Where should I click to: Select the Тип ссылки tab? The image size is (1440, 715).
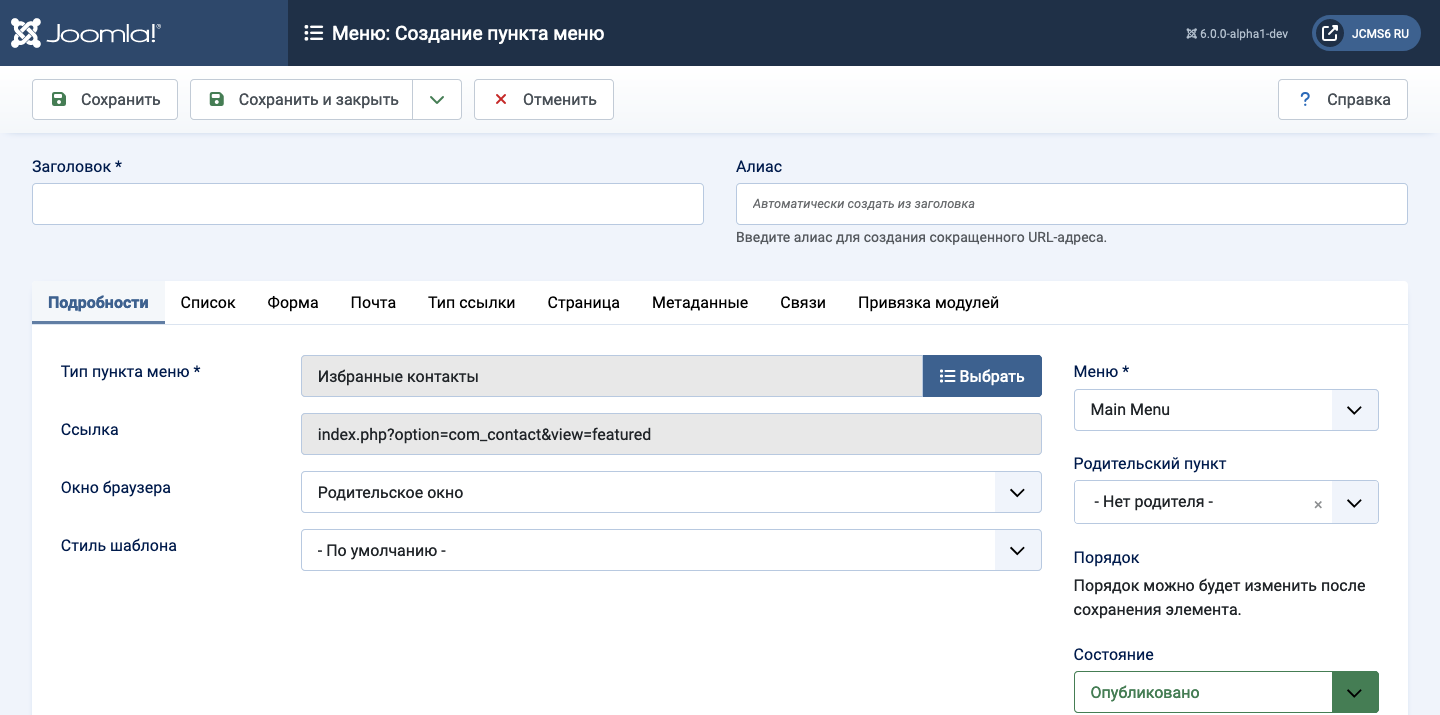click(x=471, y=302)
